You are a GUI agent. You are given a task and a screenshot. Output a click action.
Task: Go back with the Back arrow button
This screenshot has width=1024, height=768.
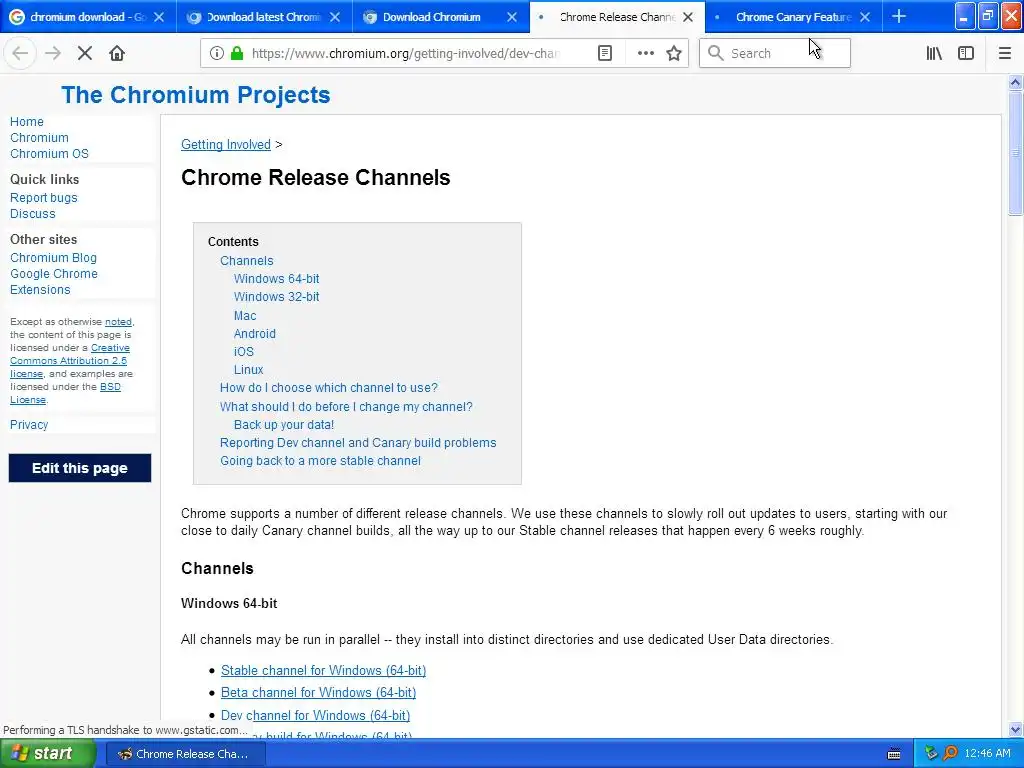pyautogui.click(x=20, y=54)
